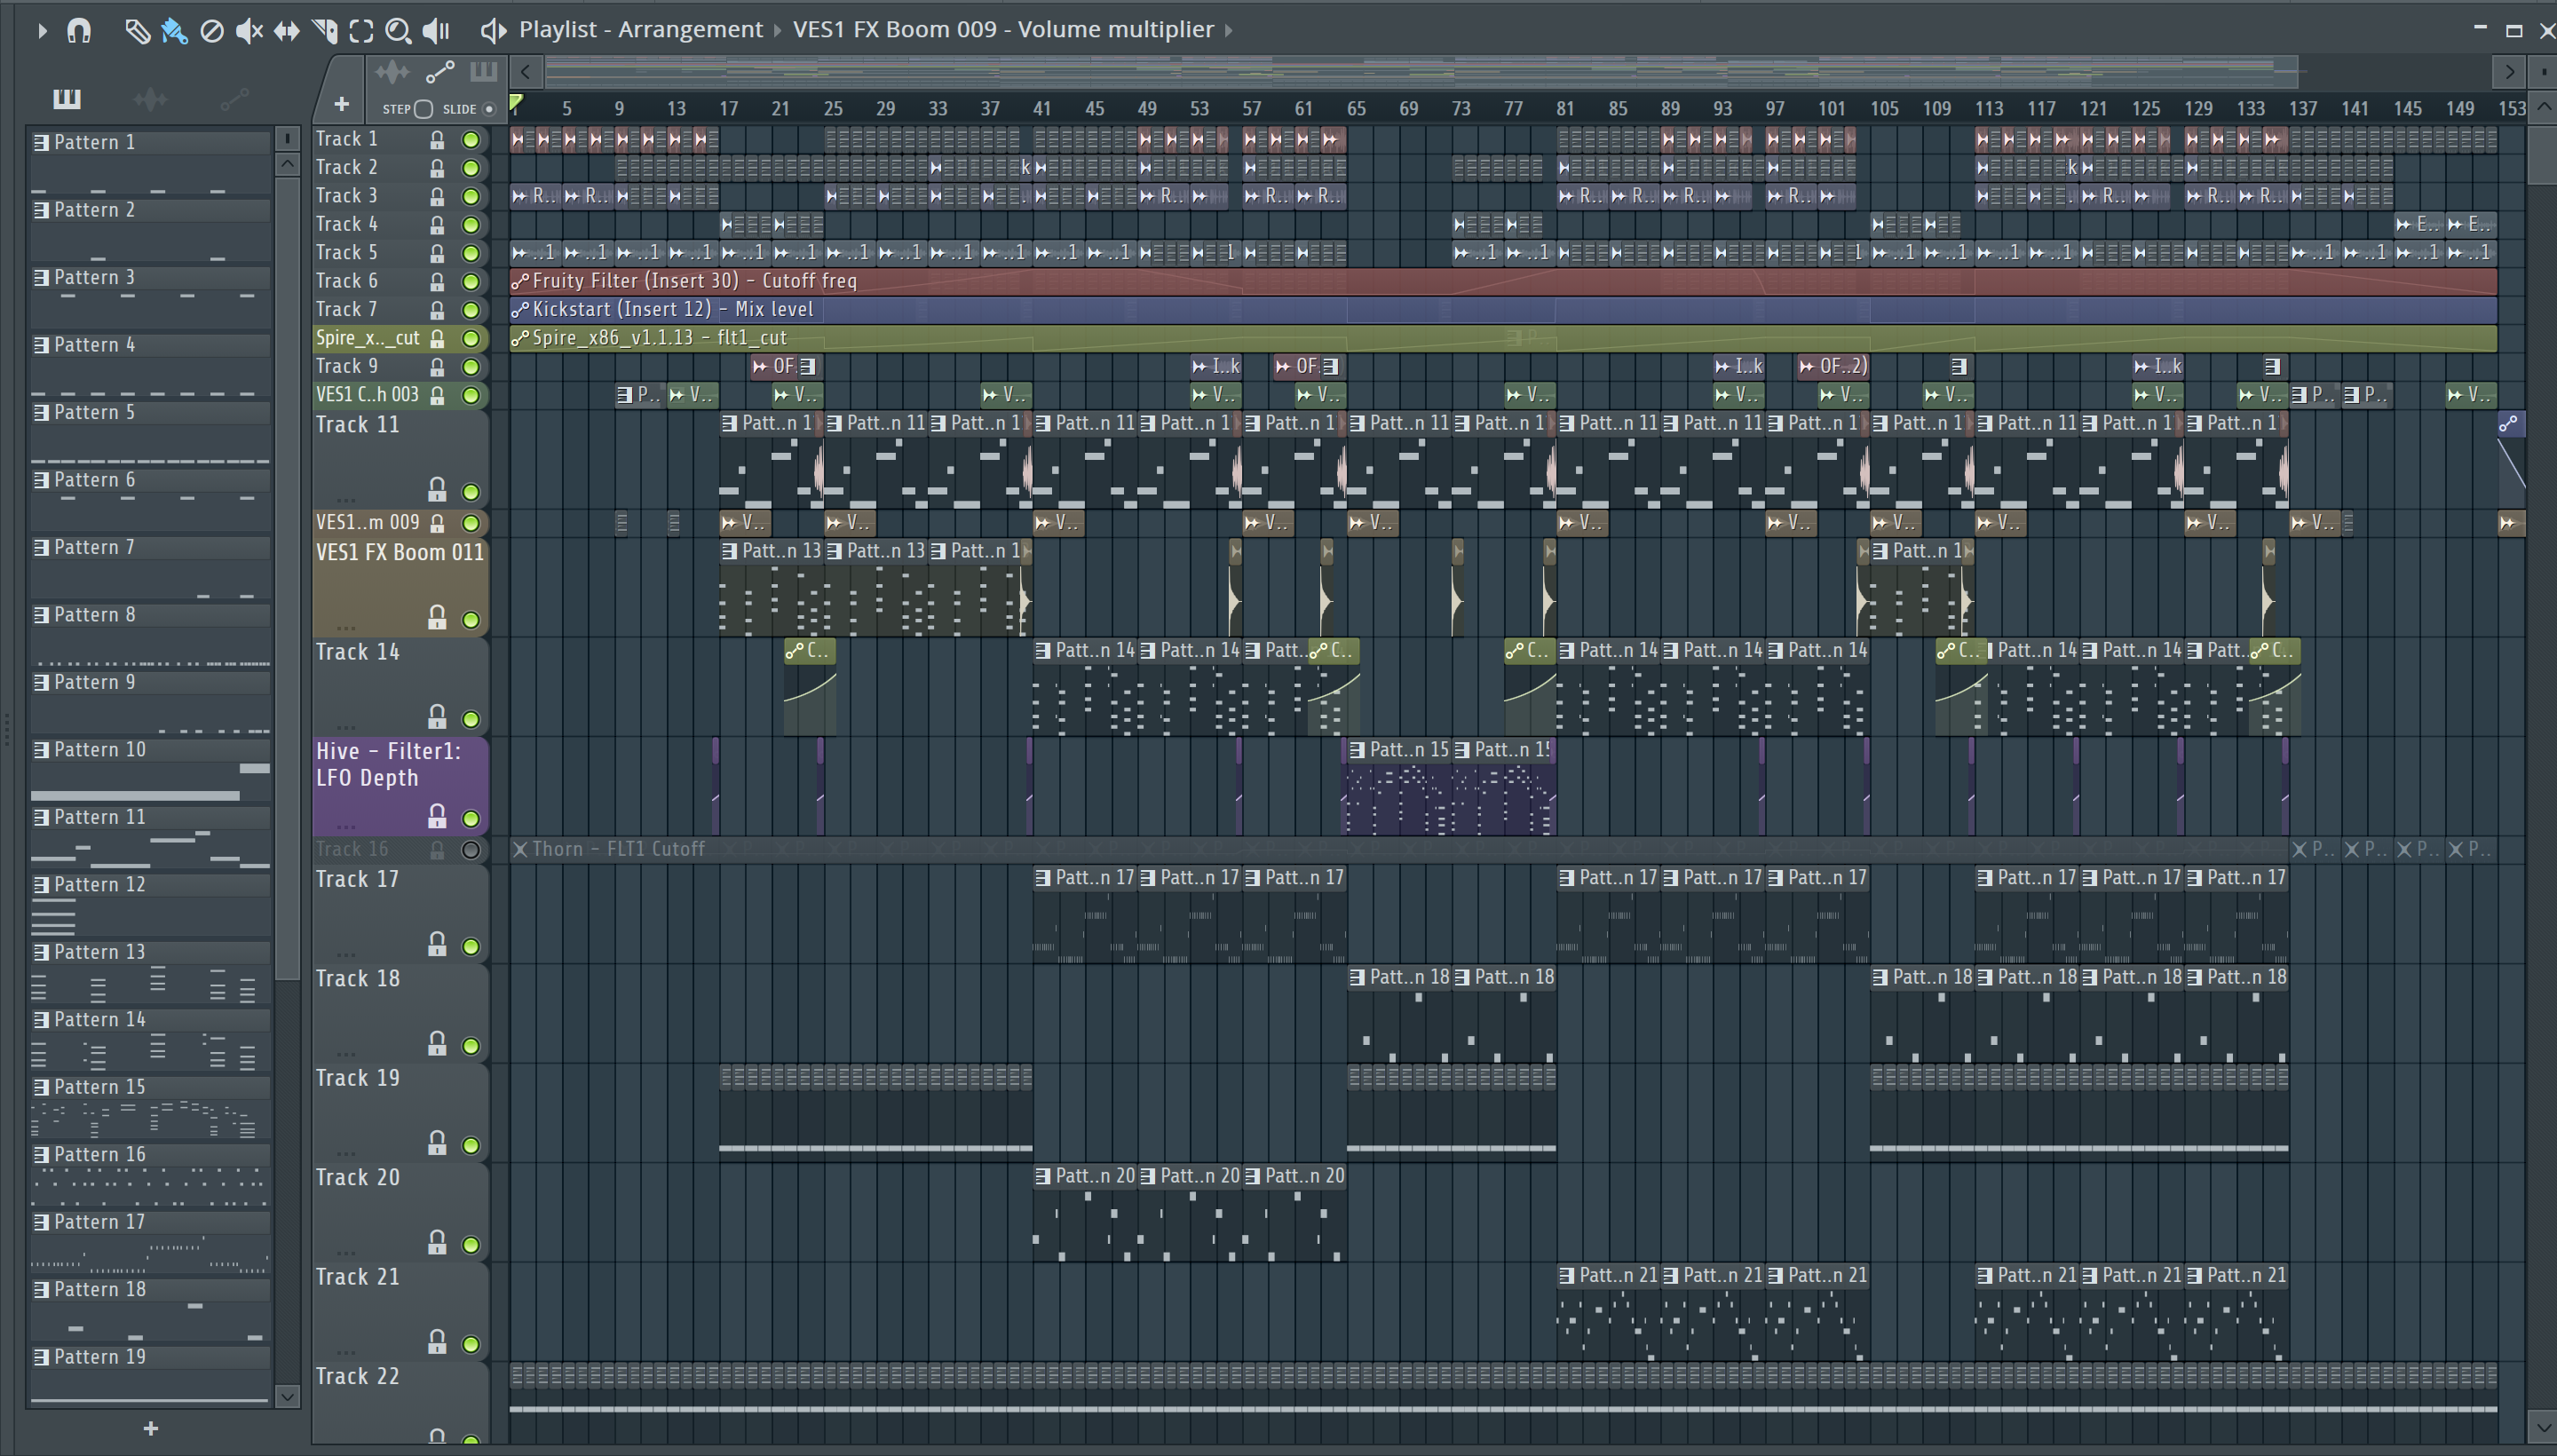2557x1456 pixels.
Task: Click the Kickstart Mix level automation clip
Action: tap(1503, 310)
